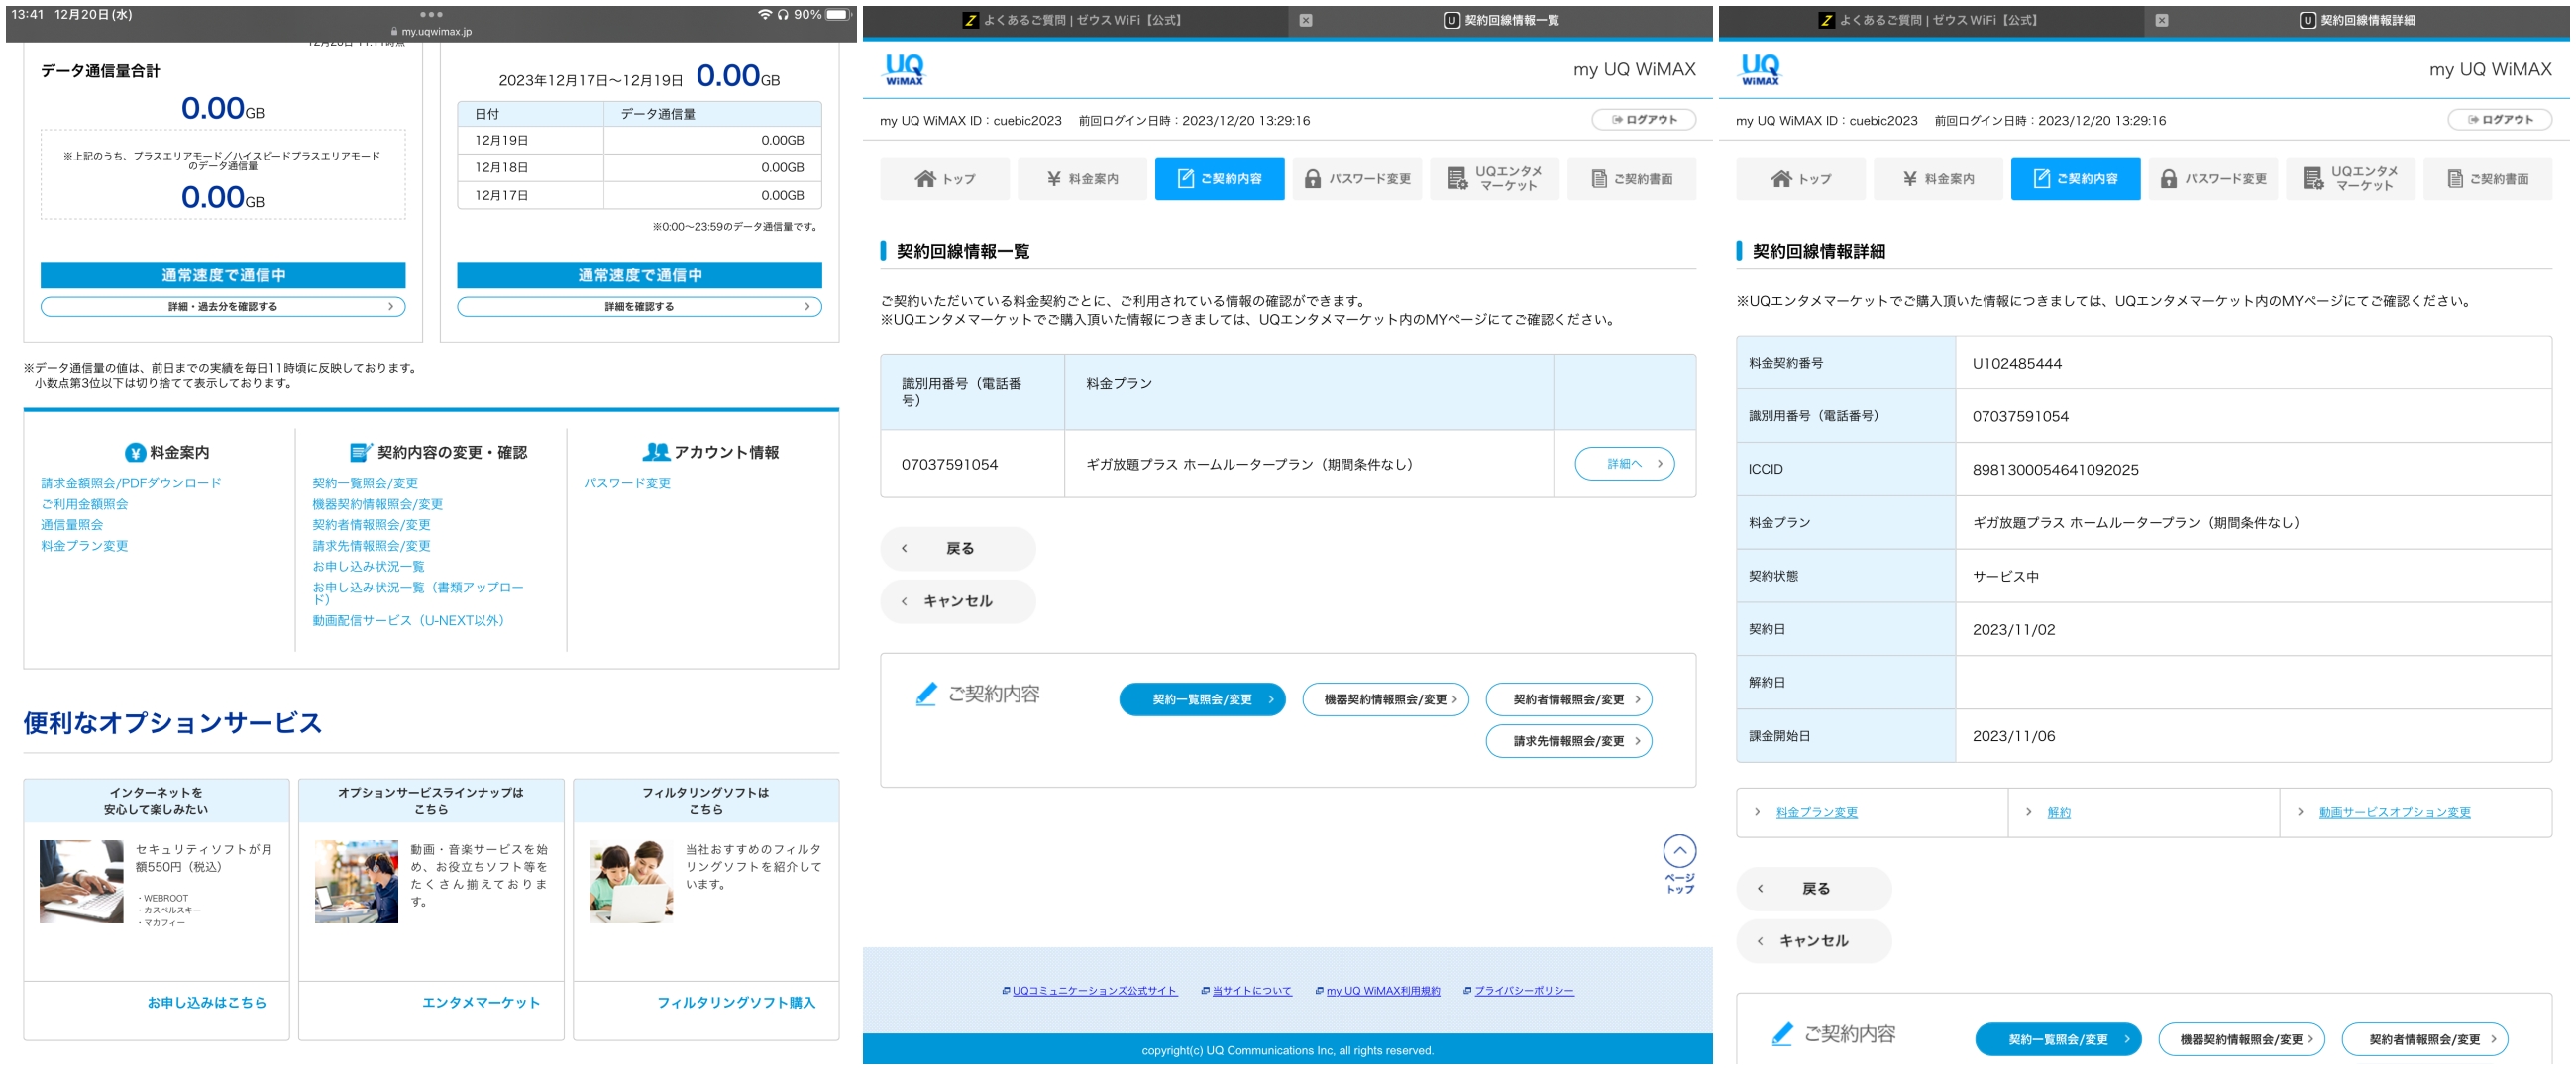The image size is (2576, 1070).
Task: Click キャンセル button in middle window
Action: tap(958, 602)
